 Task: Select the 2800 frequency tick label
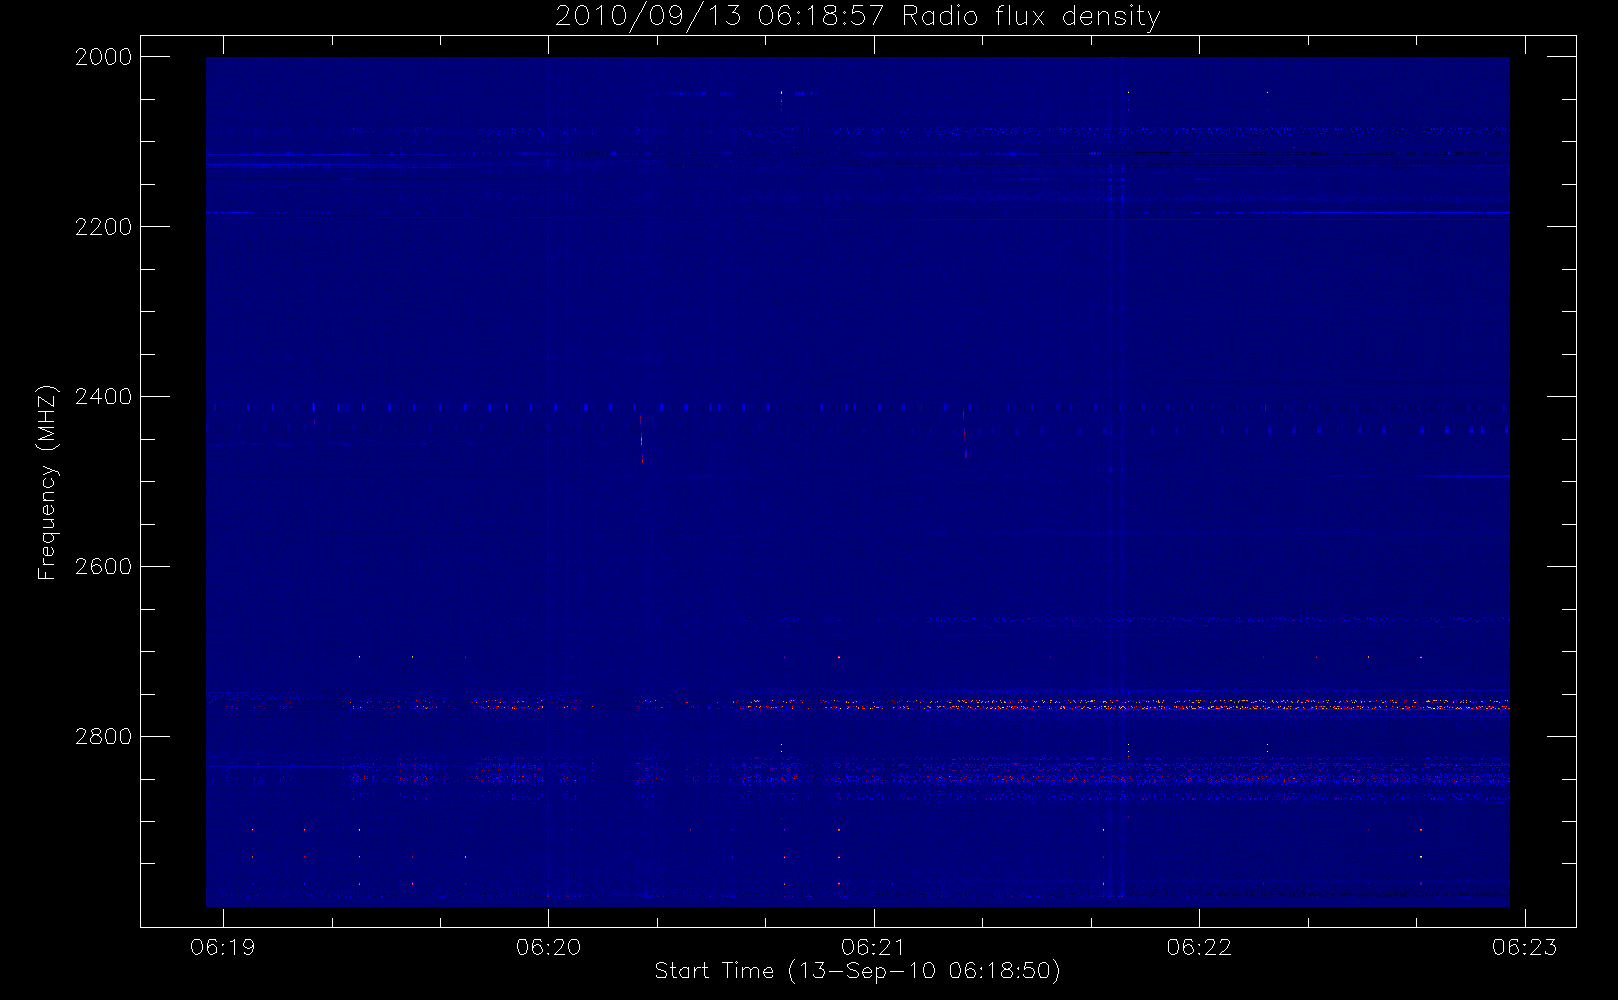(x=104, y=737)
